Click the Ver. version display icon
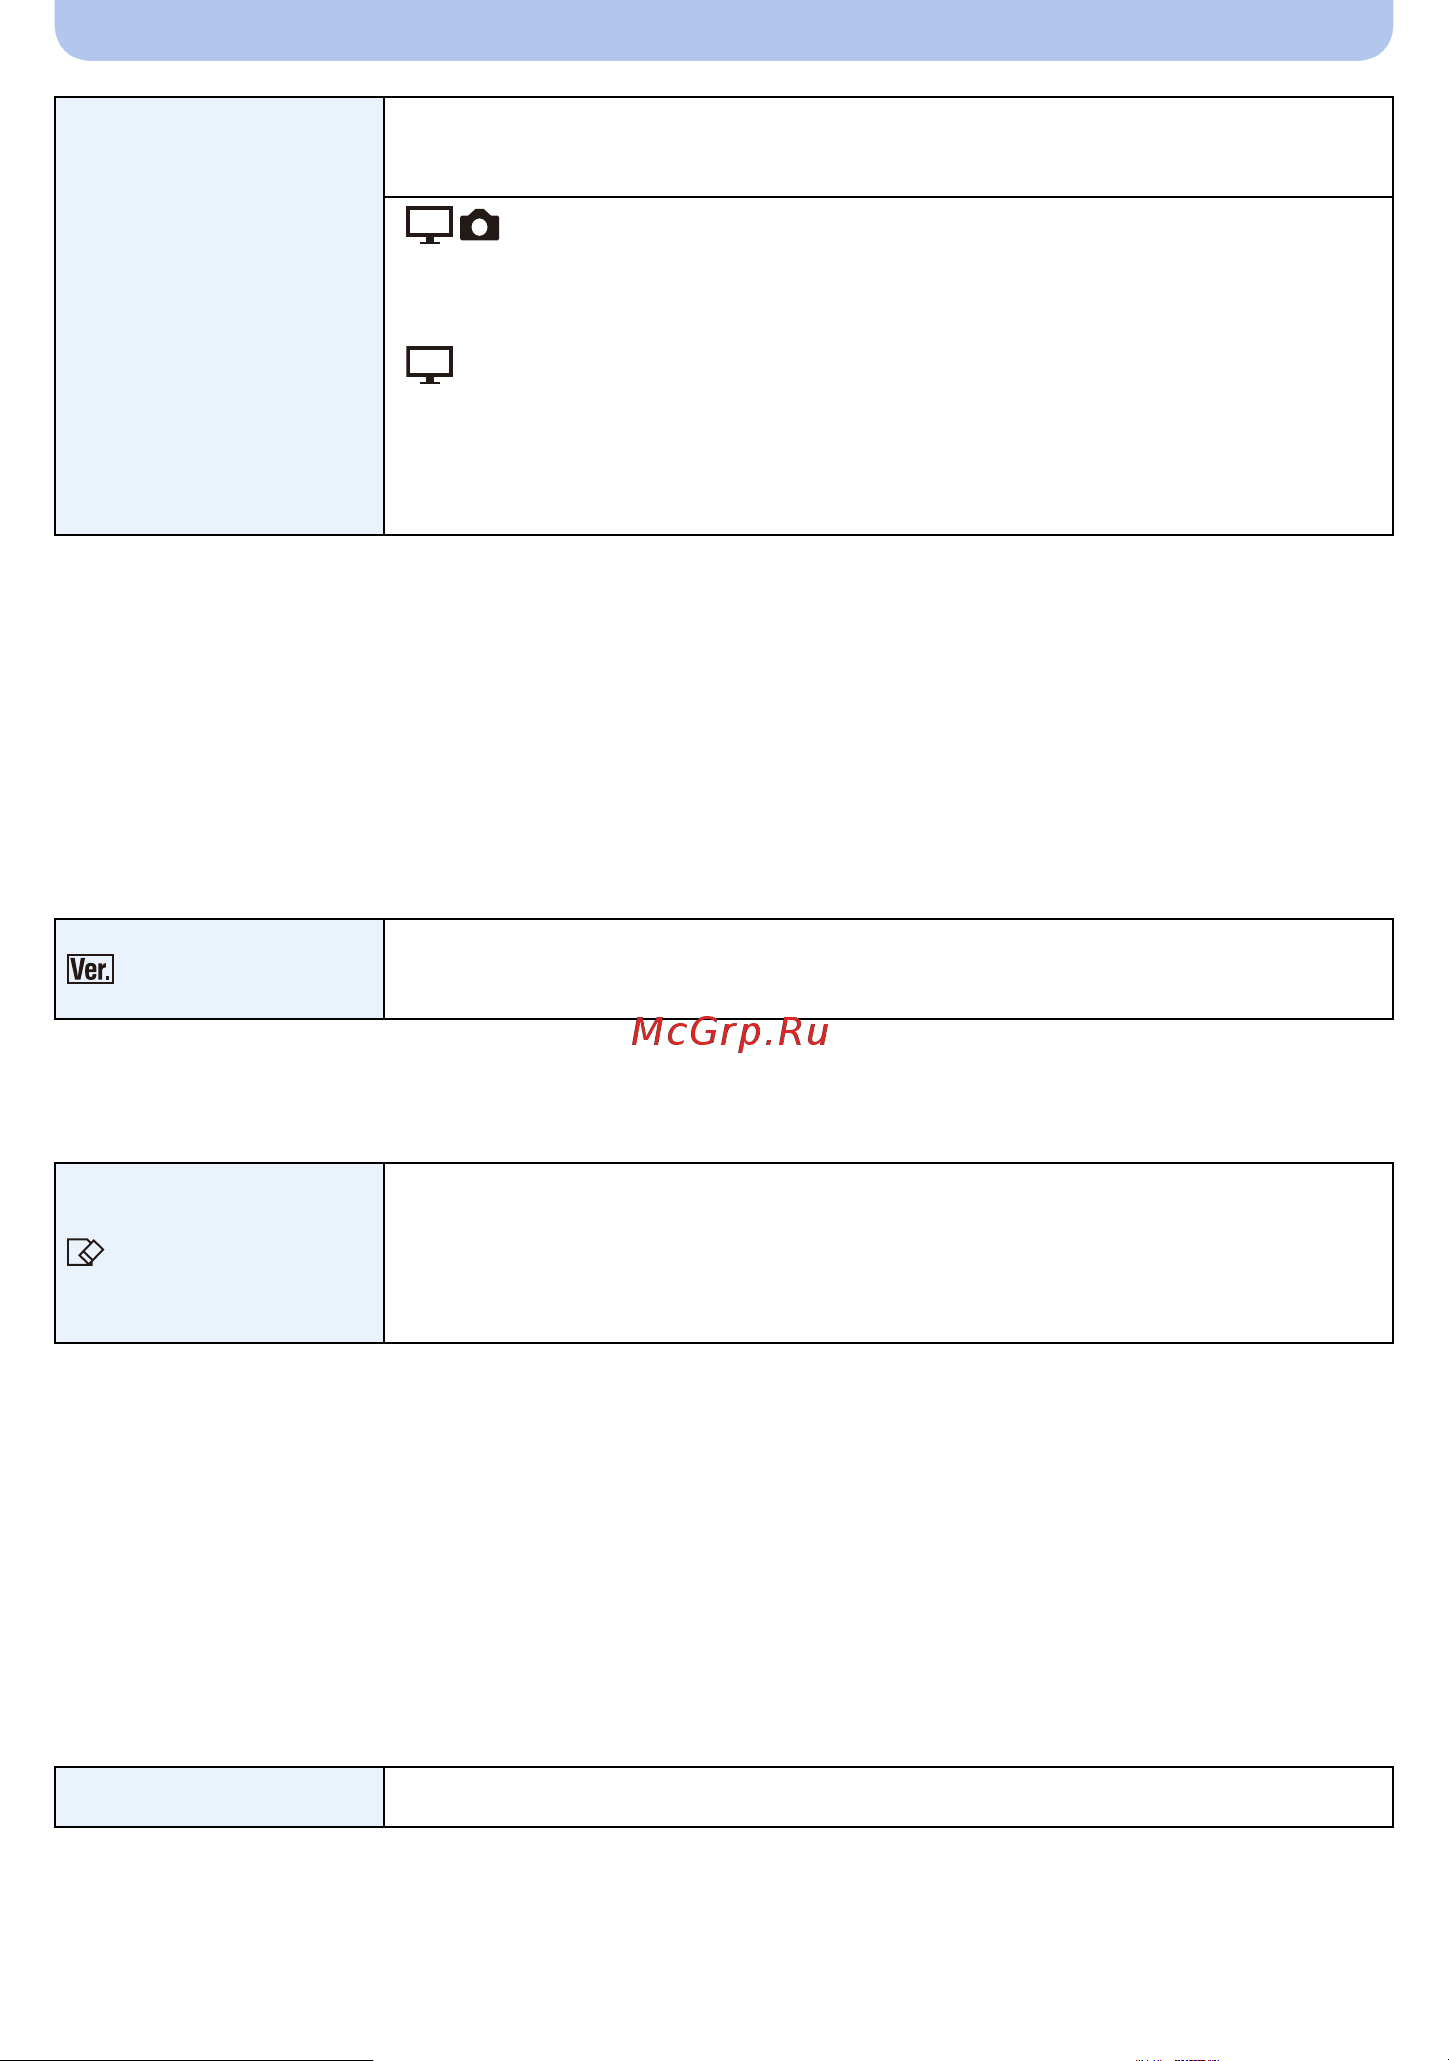Screen dimensions: 1449x2061 90,969
